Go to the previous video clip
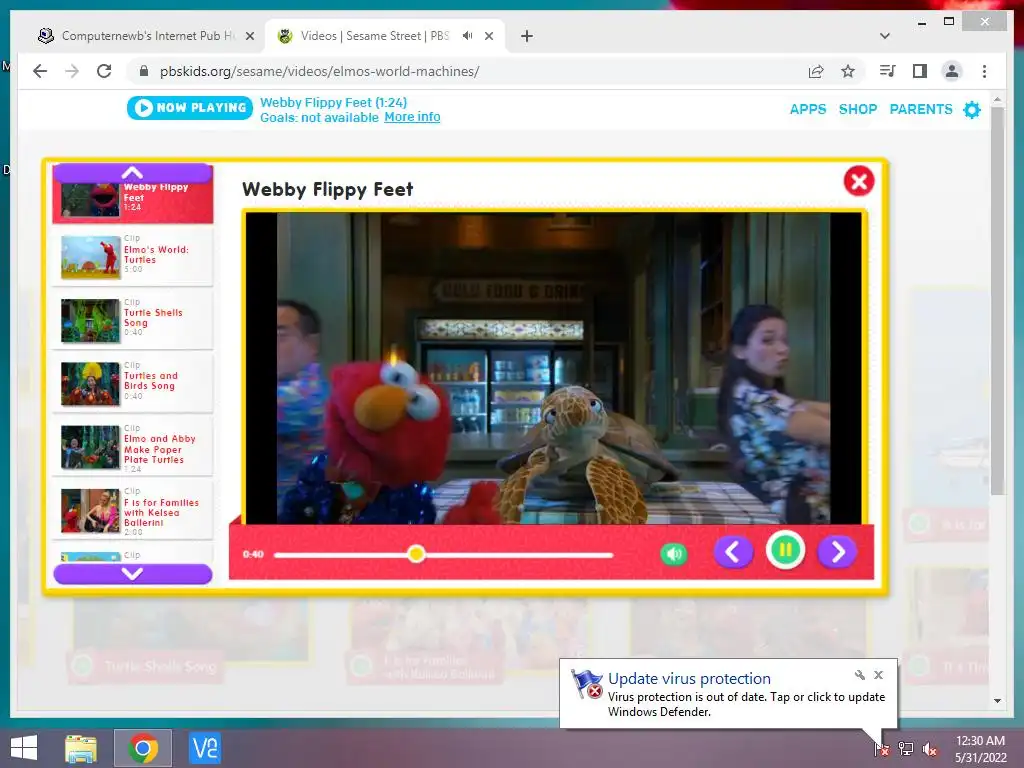Viewport: 1024px width, 768px height. coord(733,552)
